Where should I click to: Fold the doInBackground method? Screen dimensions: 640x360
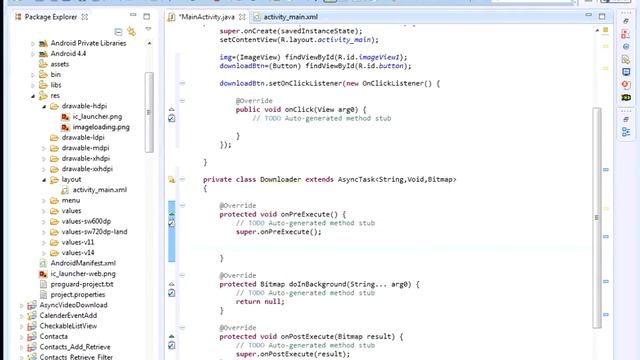click(182, 276)
